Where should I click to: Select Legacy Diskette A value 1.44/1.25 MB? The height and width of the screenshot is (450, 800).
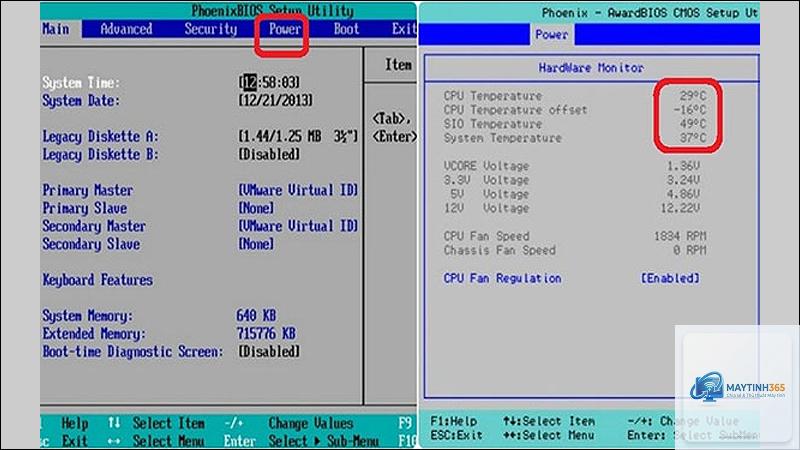(298, 136)
